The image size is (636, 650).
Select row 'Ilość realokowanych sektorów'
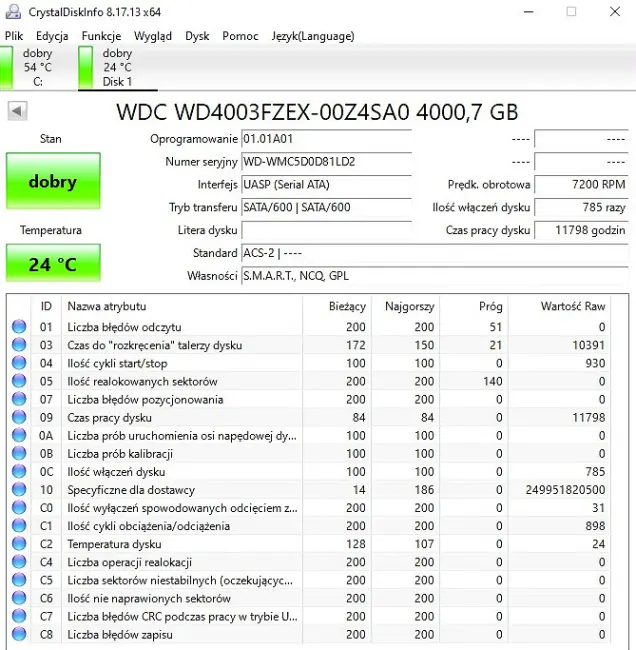pos(309,381)
